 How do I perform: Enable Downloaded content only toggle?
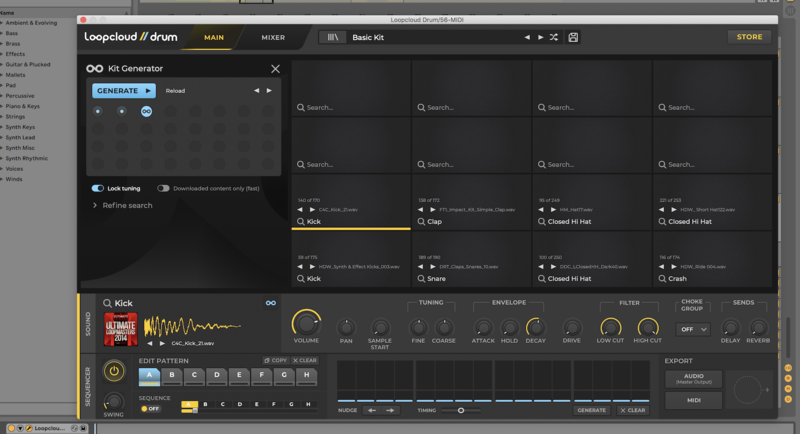click(x=163, y=188)
